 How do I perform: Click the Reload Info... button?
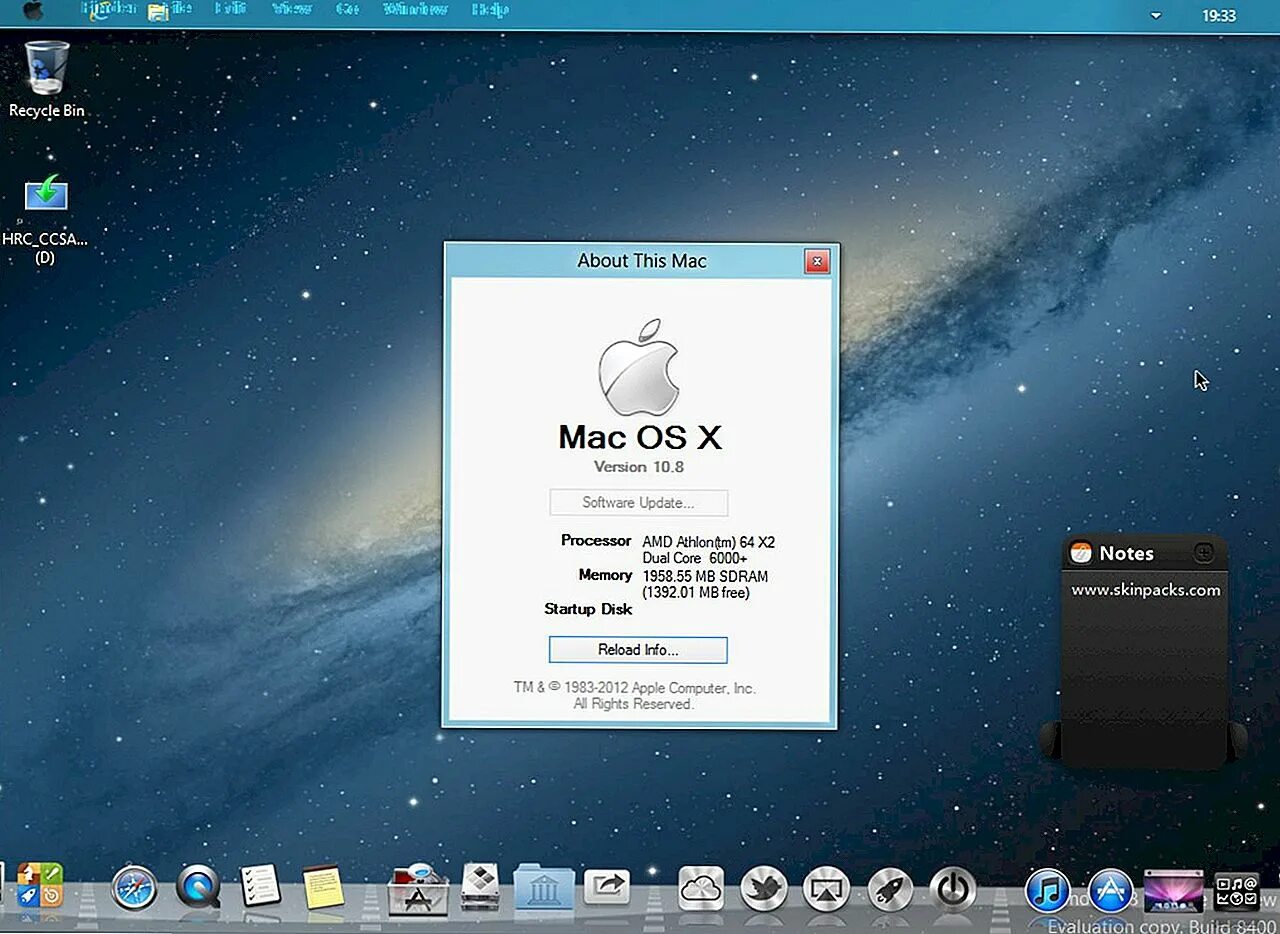(x=638, y=650)
